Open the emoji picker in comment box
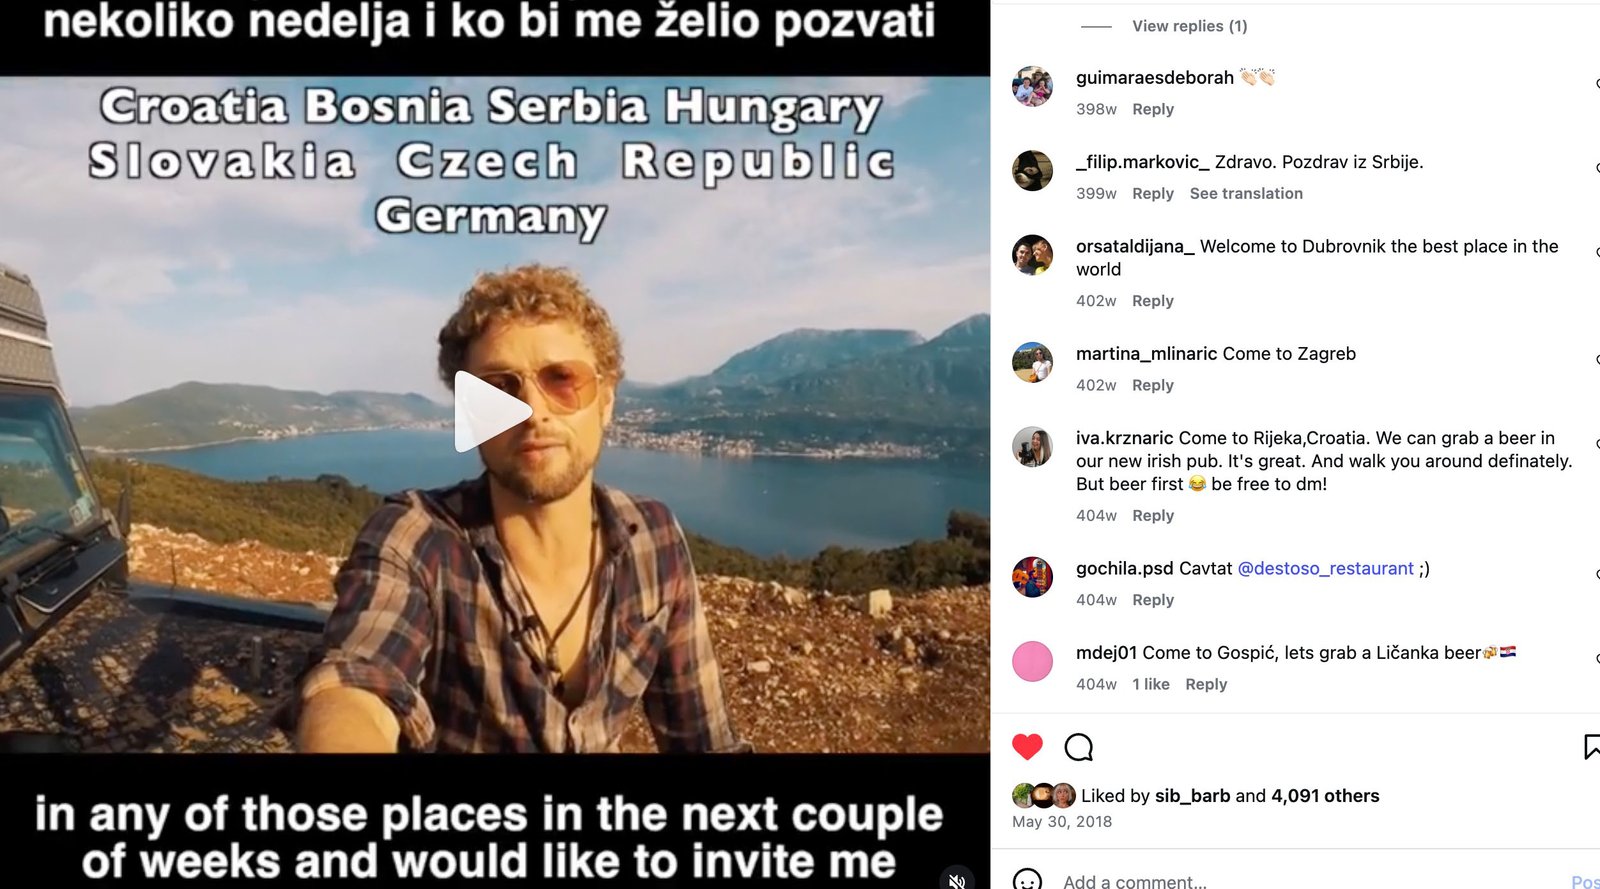The width and height of the screenshot is (1600, 889). [x=1027, y=880]
